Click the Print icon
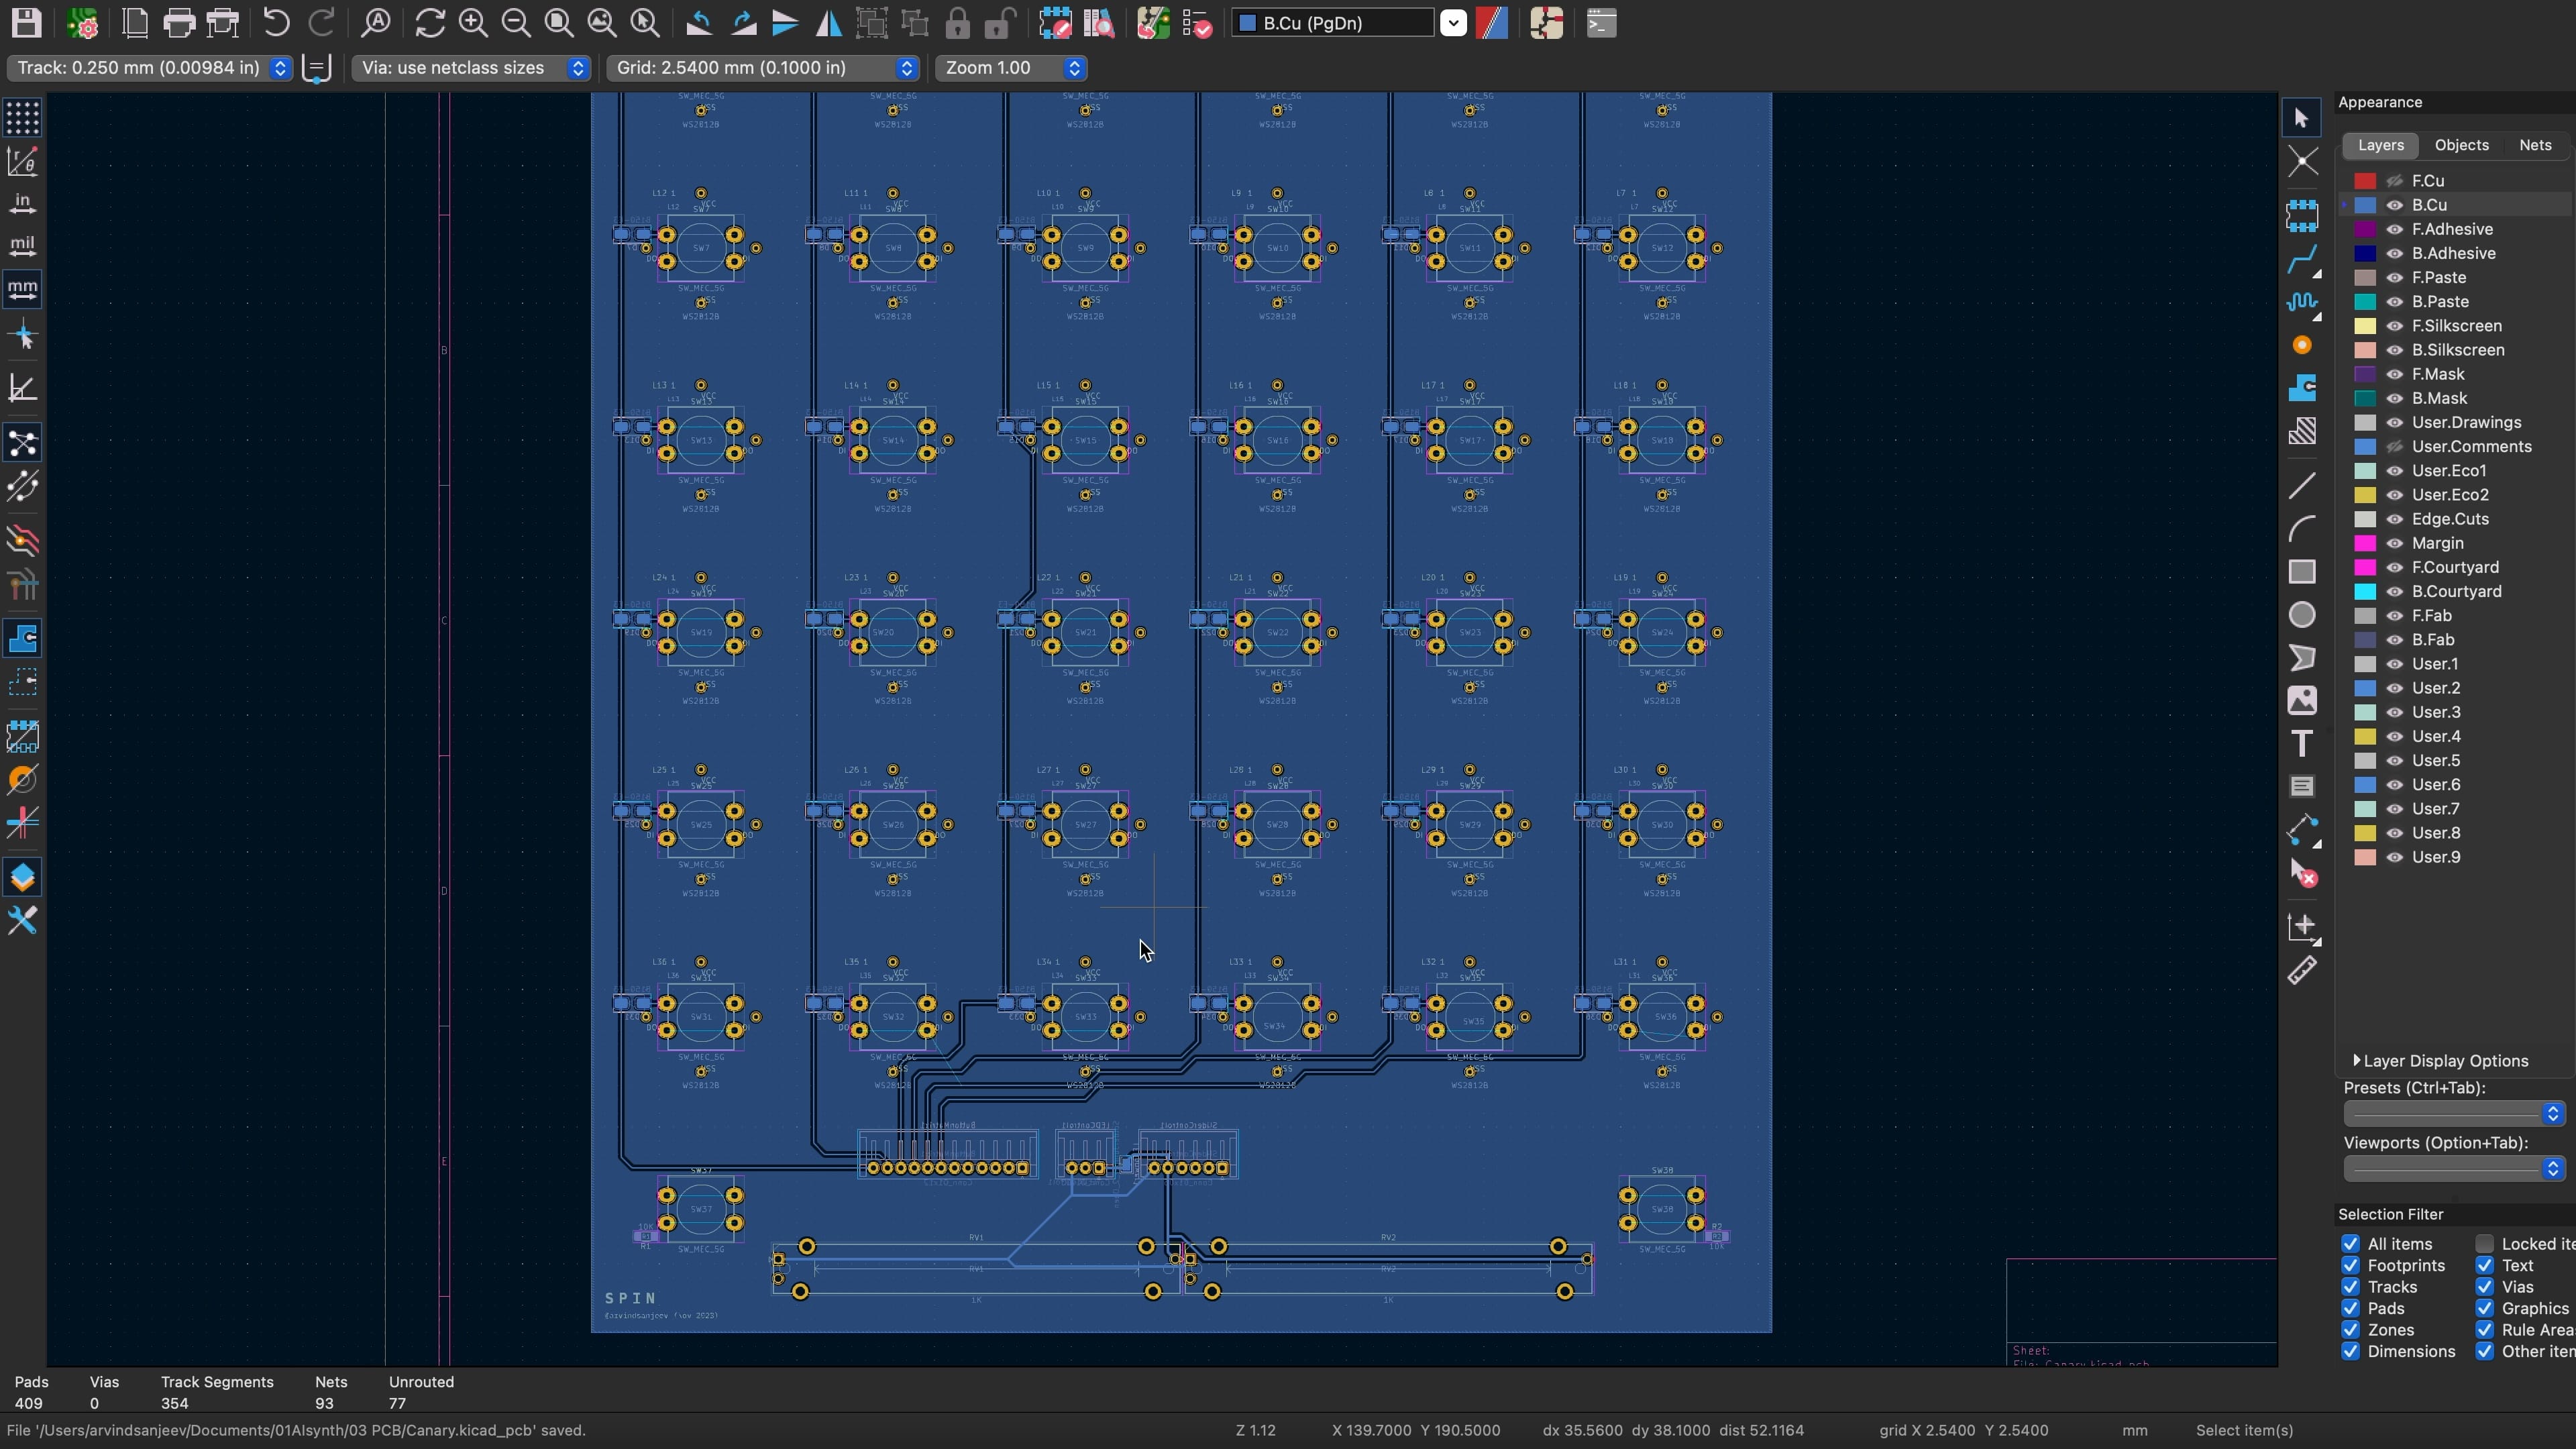Screen dimensions: 2576x1449 click(x=179, y=23)
